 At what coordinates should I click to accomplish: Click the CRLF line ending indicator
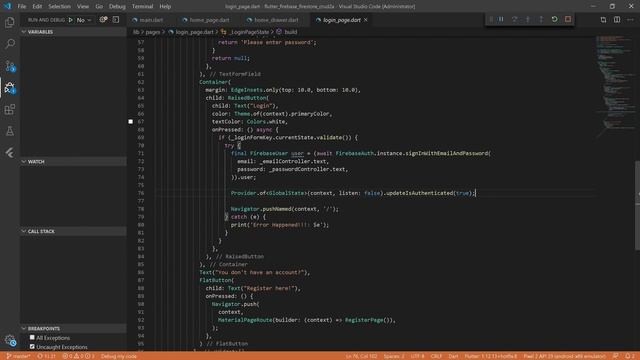click(x=436, y=356)
